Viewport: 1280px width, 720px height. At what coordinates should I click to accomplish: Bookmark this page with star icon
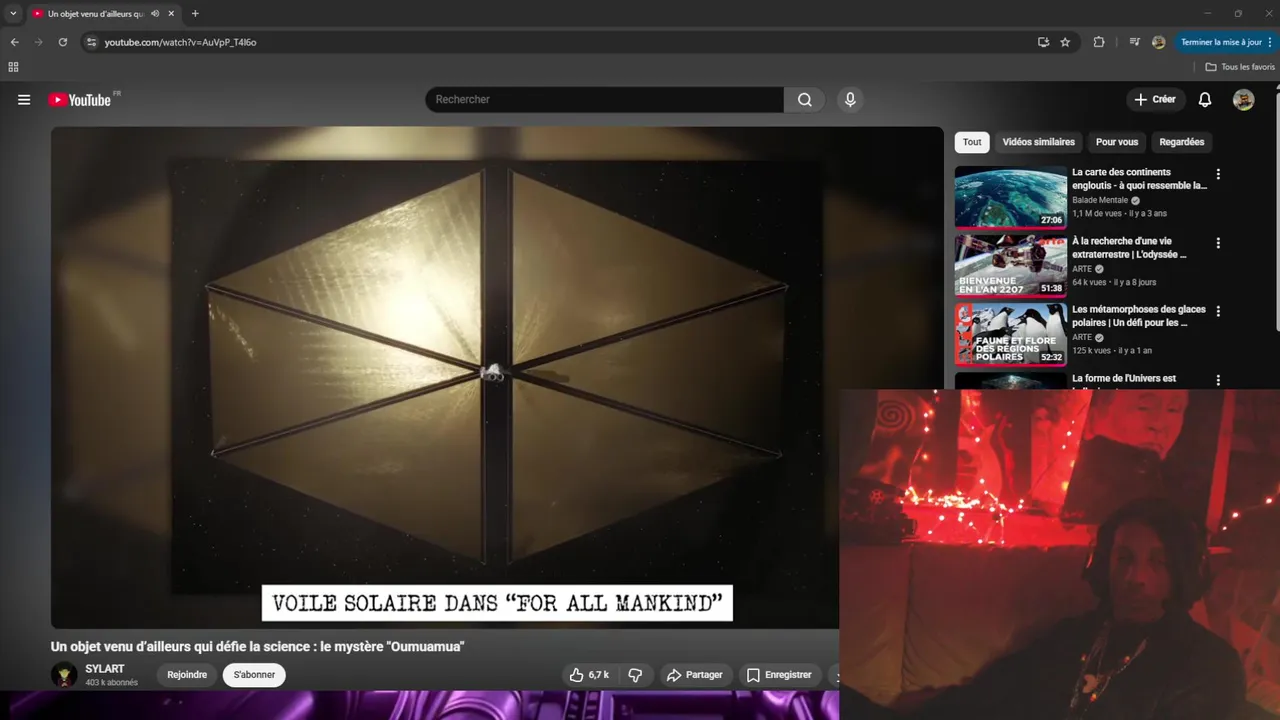pos(1065,42)
